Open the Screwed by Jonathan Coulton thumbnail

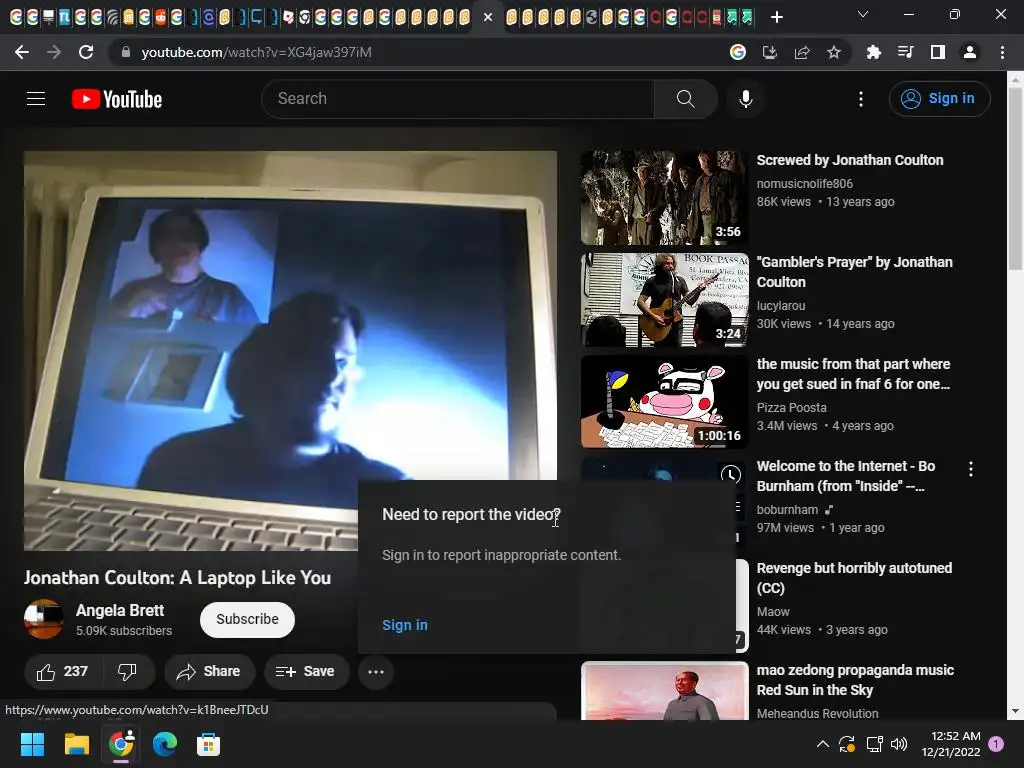[665, 198]
